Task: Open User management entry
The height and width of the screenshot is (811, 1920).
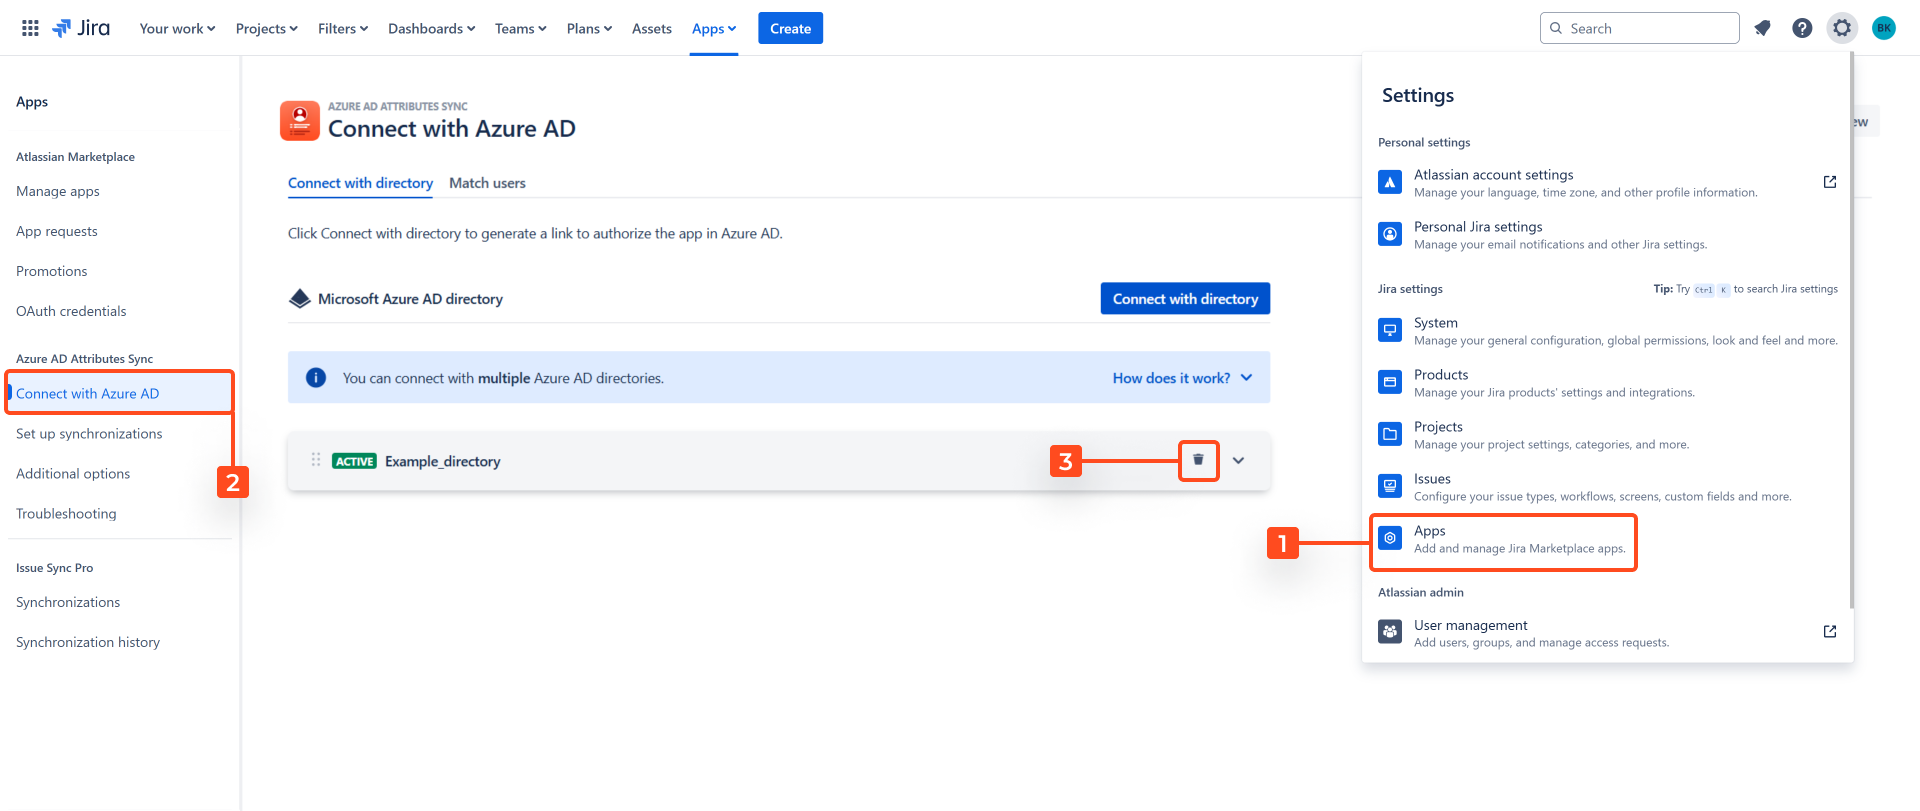Action: 1608,632
